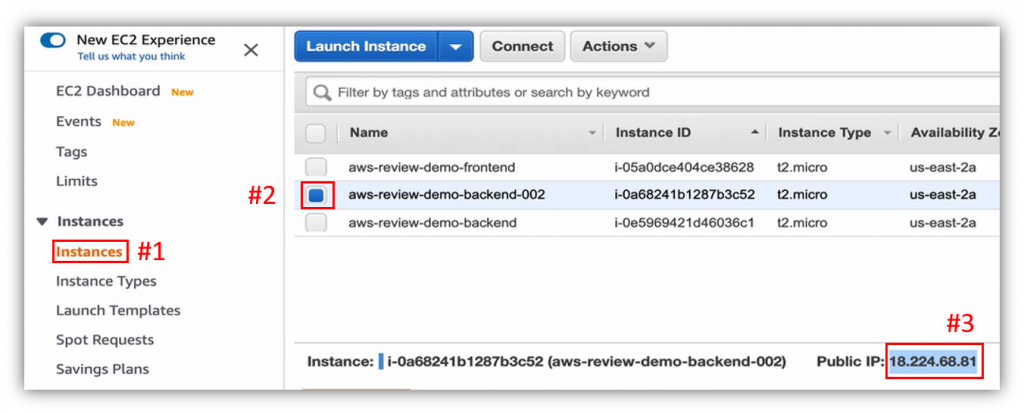Click the Instance ID sort arrow
The width and height of the screenshot is (1024, 414).
755,133
